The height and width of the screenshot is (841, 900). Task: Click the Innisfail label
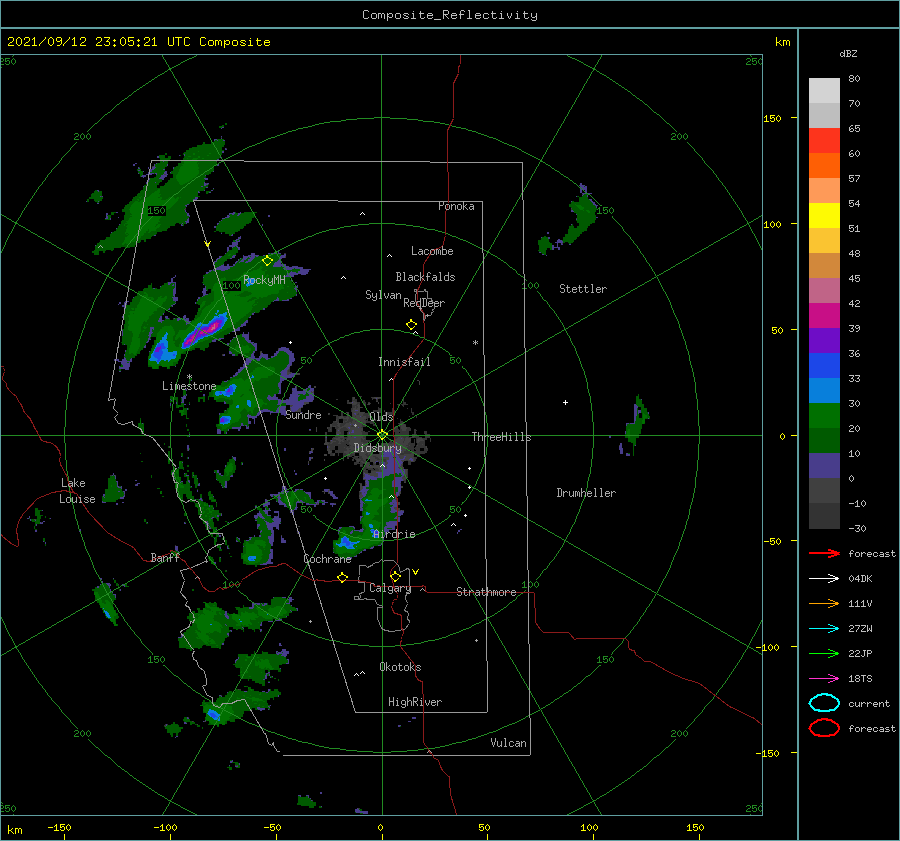tap(405, 362)
